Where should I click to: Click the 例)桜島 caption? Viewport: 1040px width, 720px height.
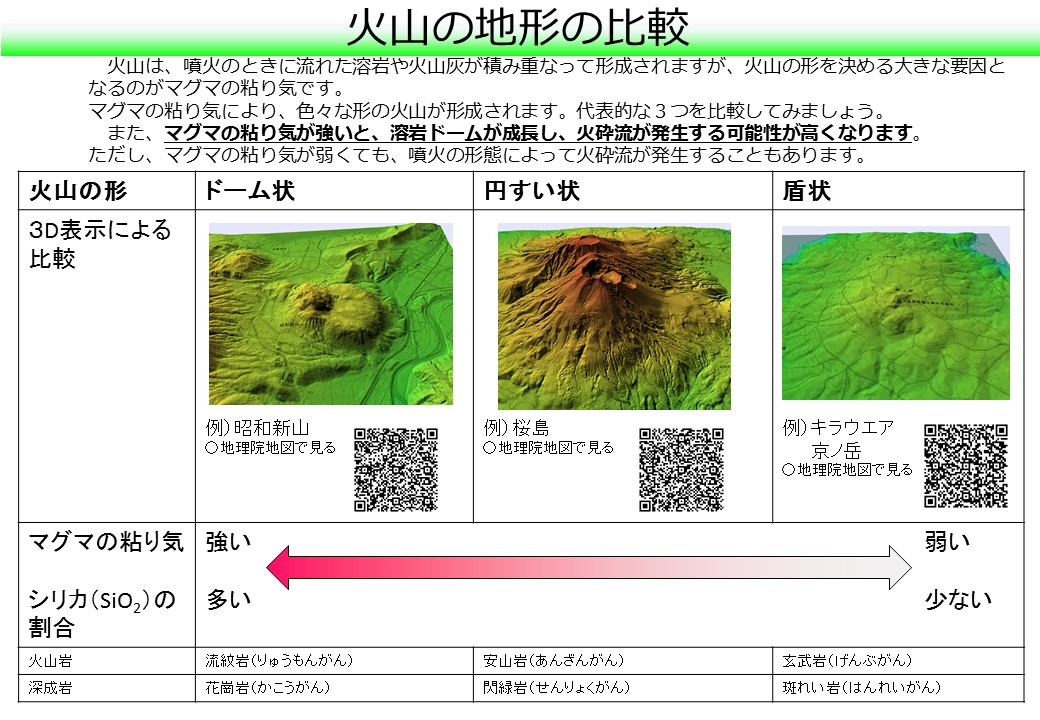tap(516, 428)
